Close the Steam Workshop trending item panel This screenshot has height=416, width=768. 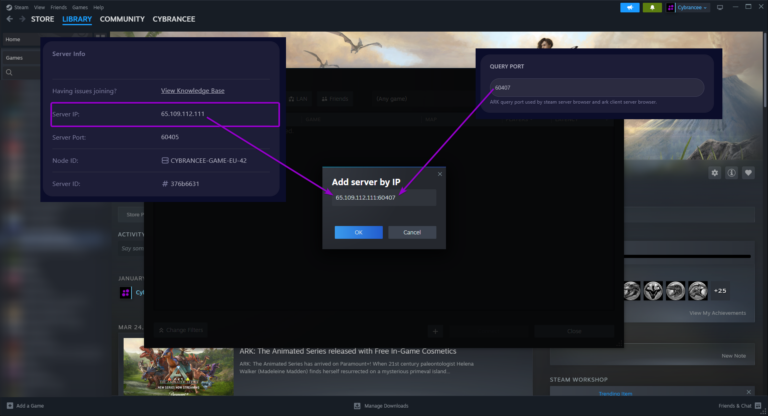(748, 392)
